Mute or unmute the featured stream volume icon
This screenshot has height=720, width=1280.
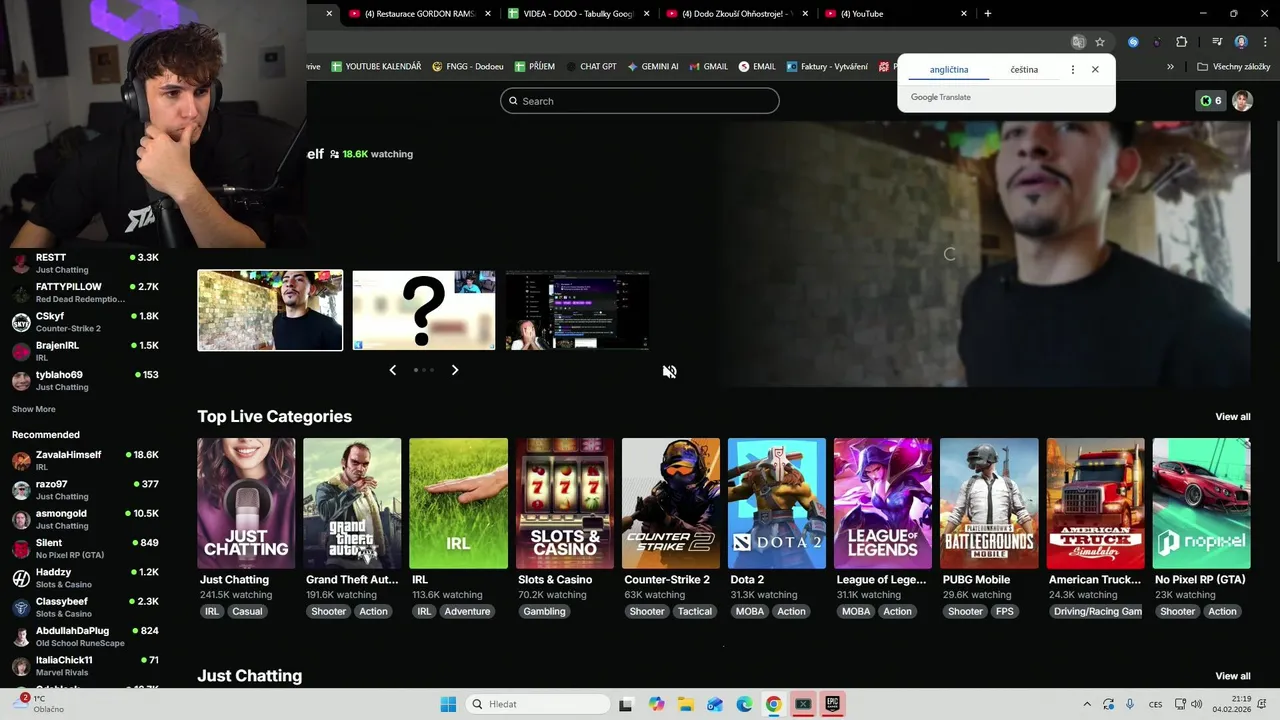coord(669,372)
